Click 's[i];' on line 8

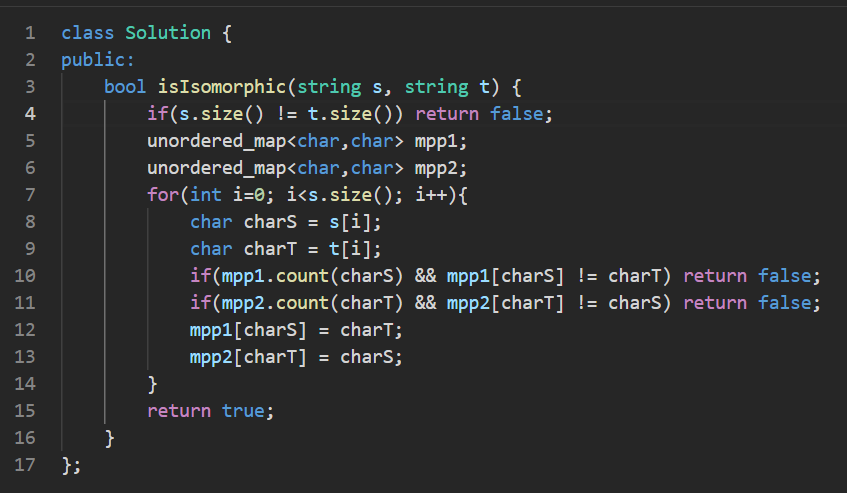355,222
